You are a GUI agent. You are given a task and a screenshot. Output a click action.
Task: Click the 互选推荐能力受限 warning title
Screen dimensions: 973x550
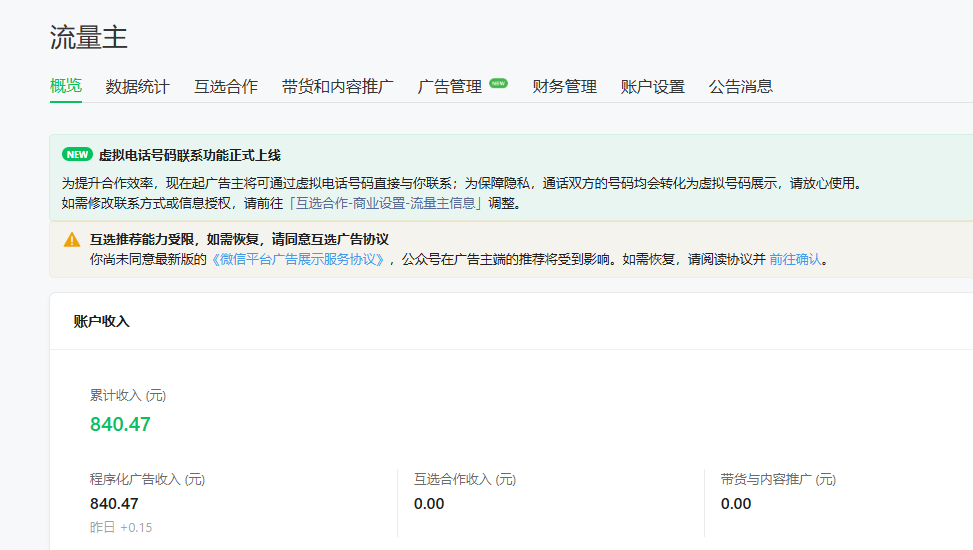coord(240,239)
